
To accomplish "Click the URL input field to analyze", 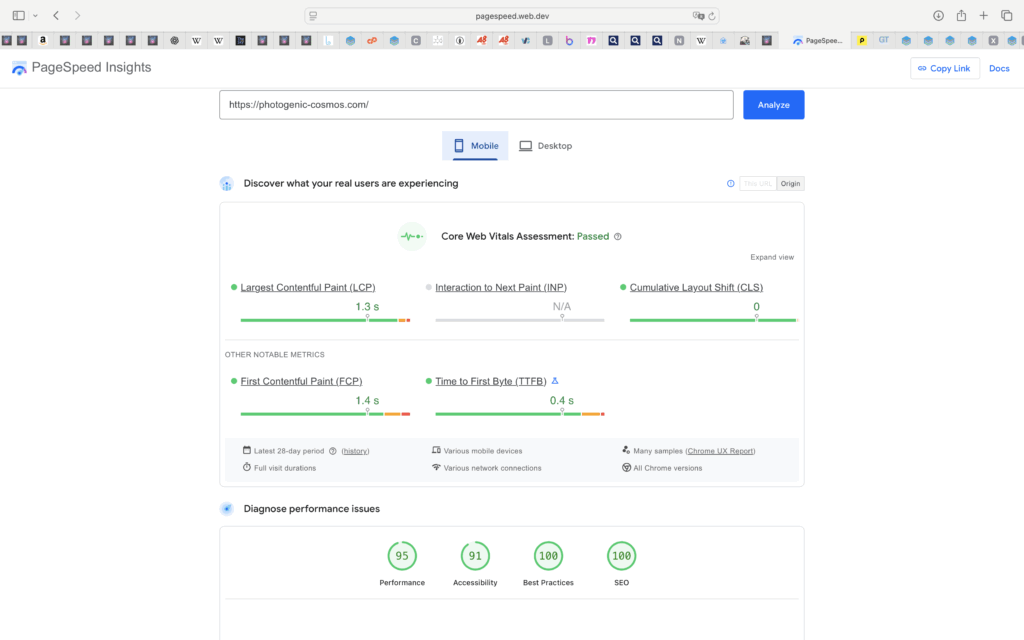I will coord(477,105).
